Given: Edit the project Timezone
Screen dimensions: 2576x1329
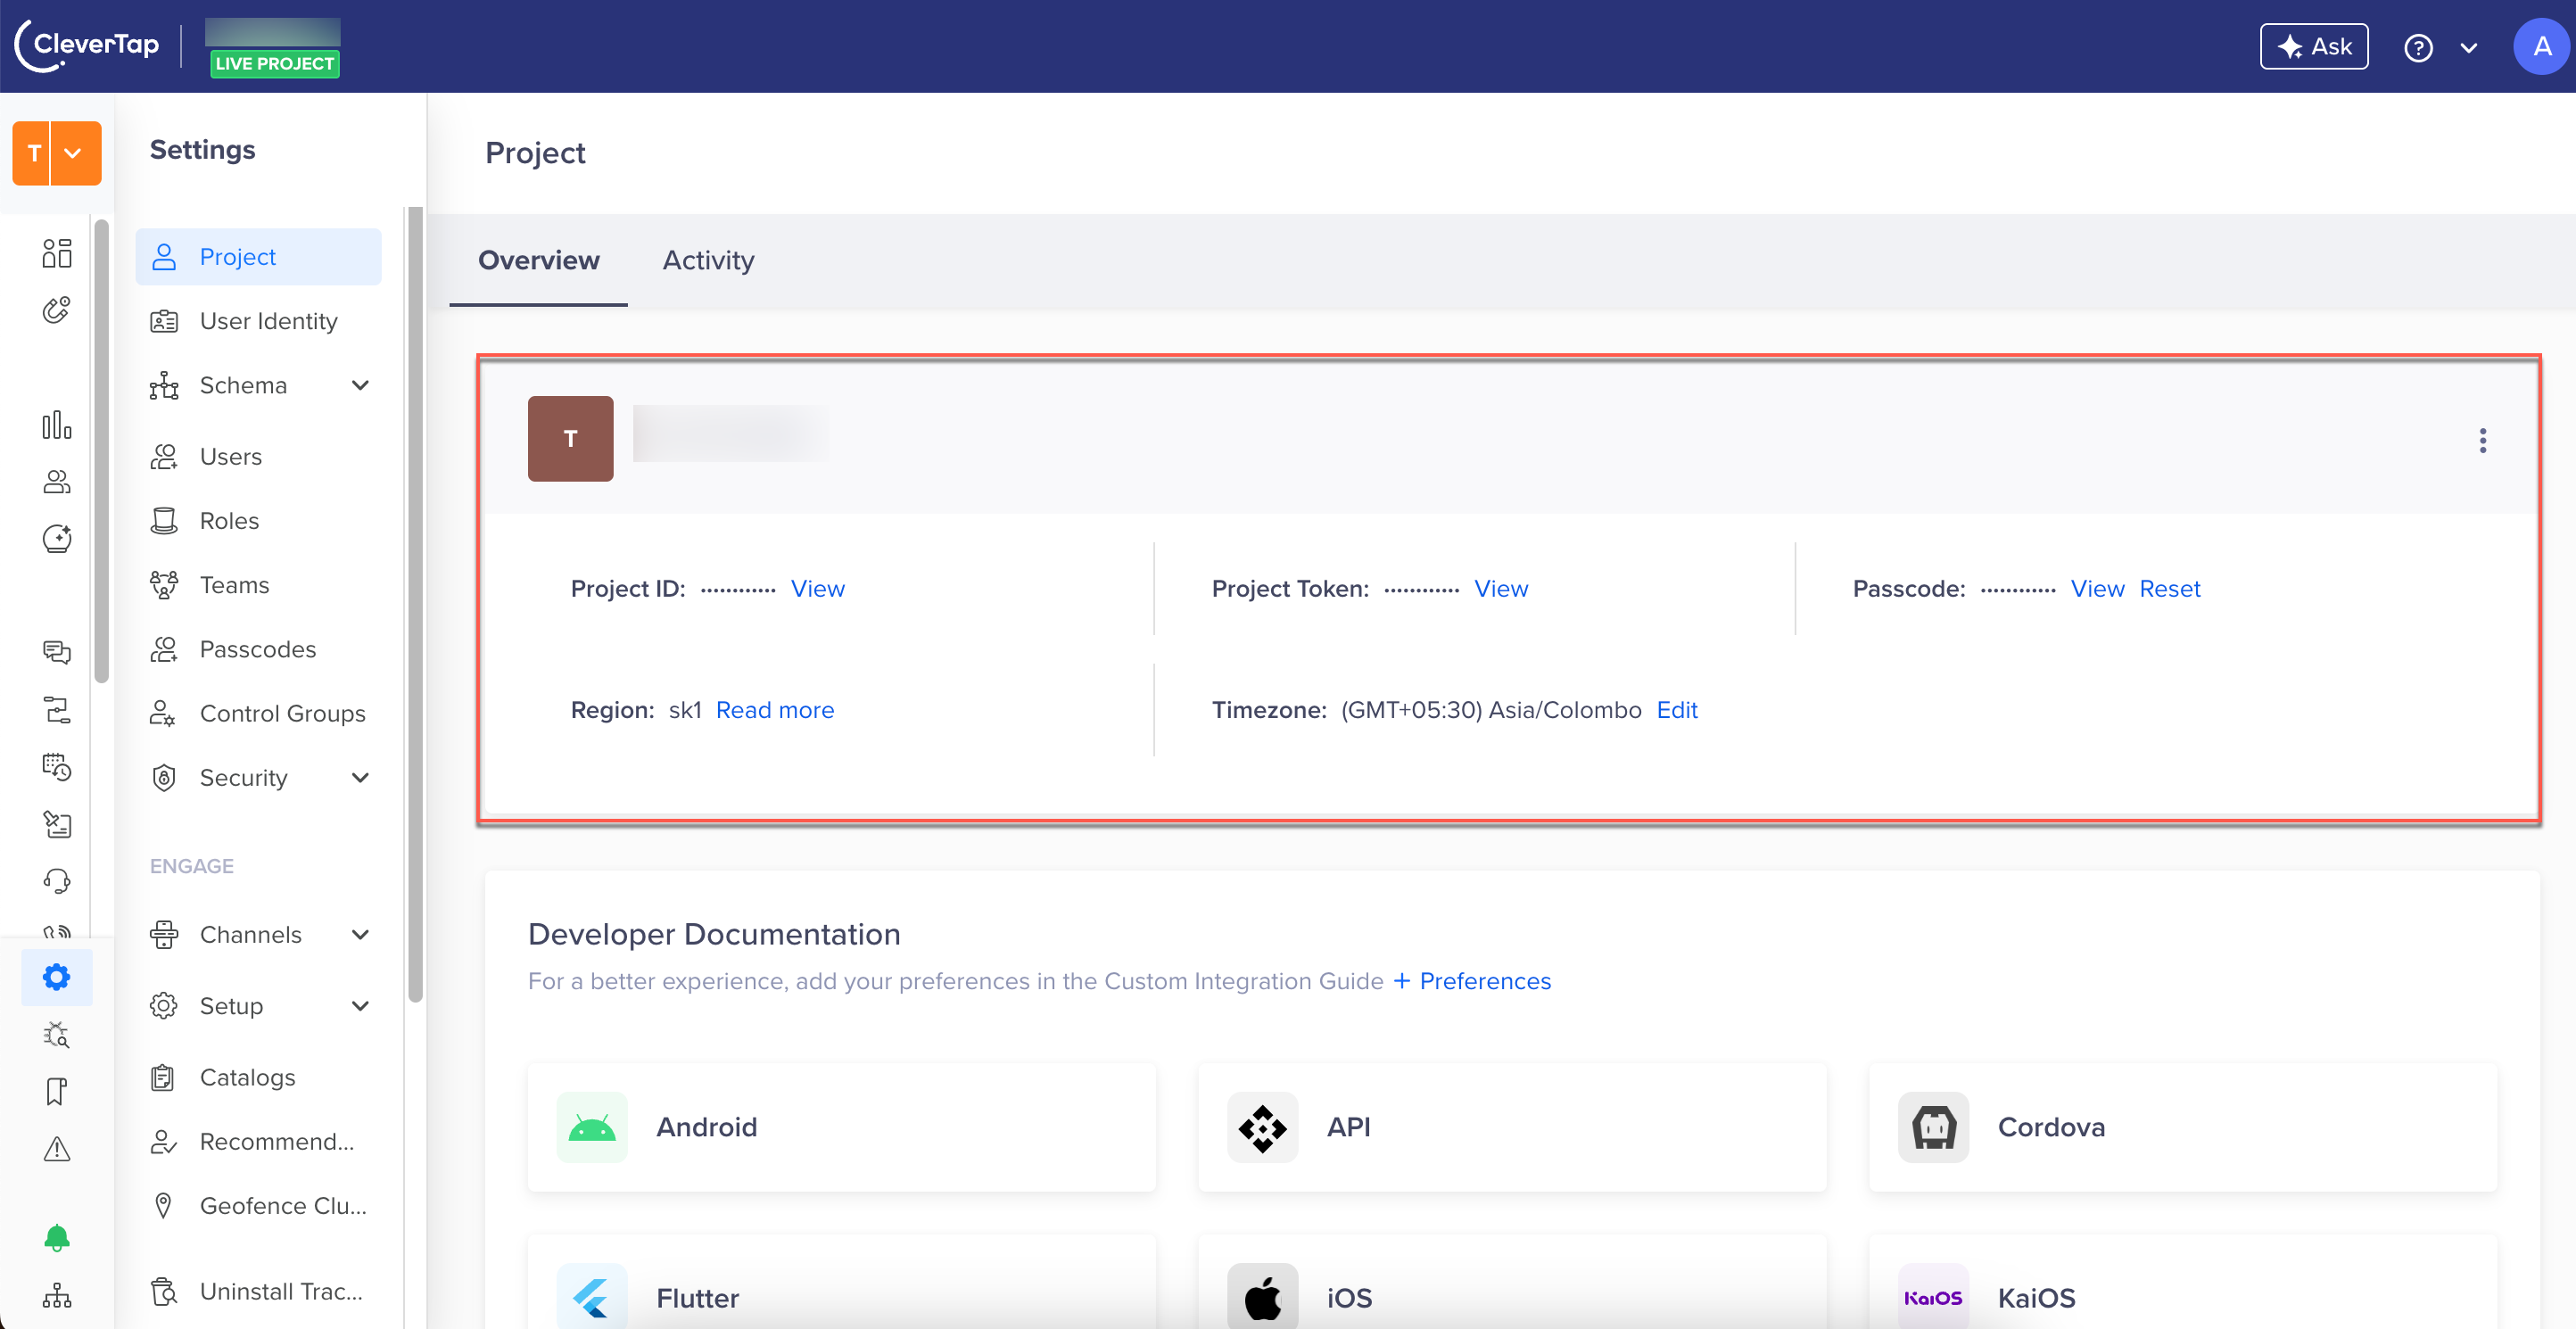Looking at the screenshot, I should [x=1677, y=709].
